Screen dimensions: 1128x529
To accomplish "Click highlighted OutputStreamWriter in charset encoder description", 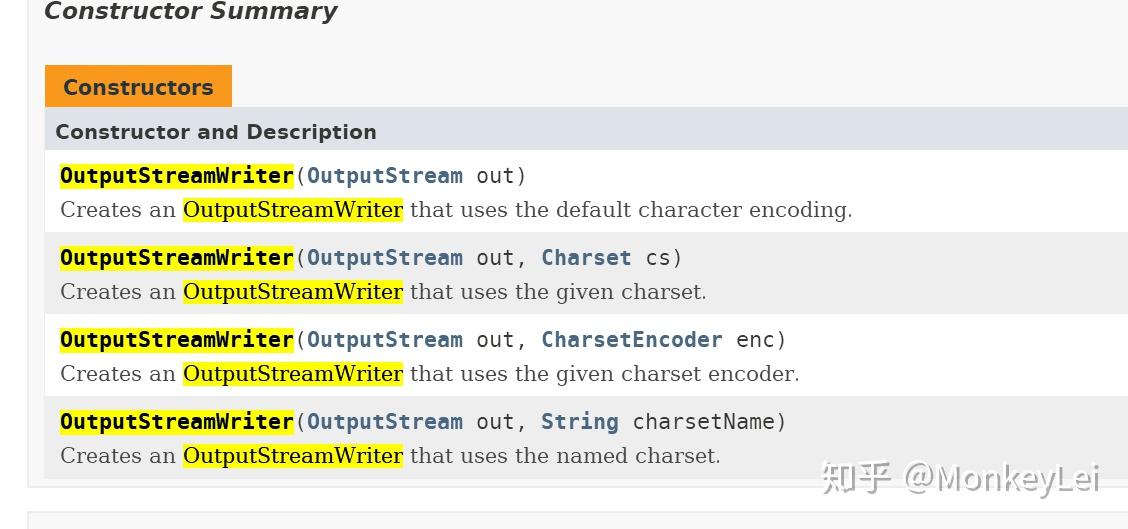I will (293, 374).
